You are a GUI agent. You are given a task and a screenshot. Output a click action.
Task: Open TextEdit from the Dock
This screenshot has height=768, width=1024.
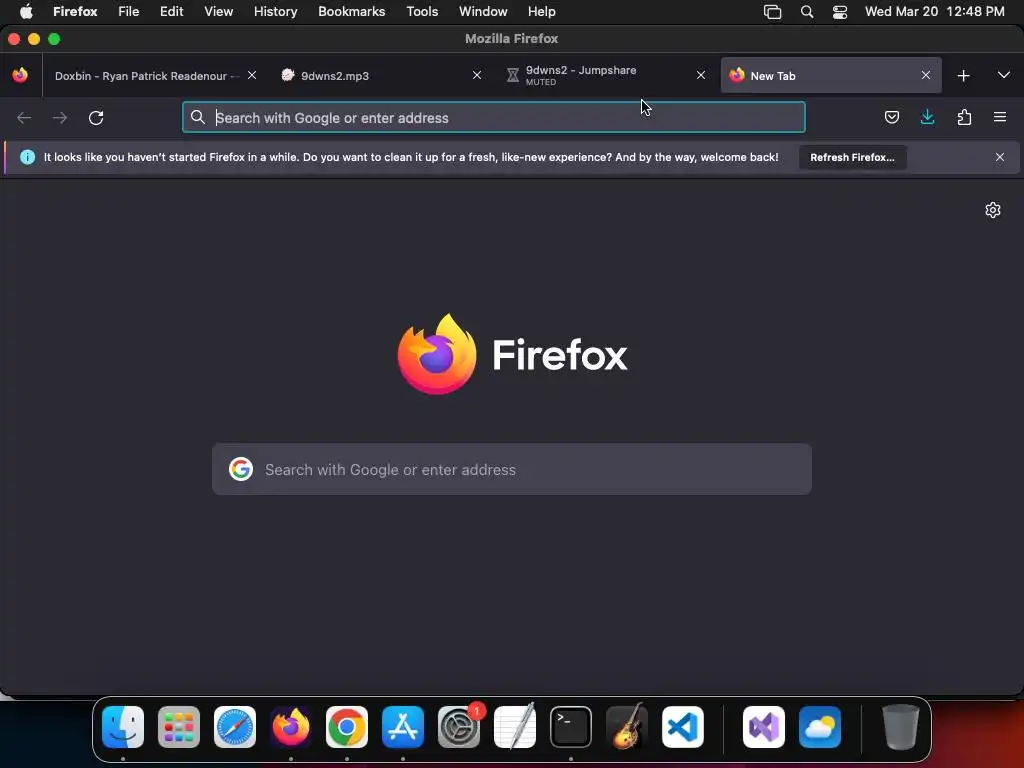pos(515,726)
